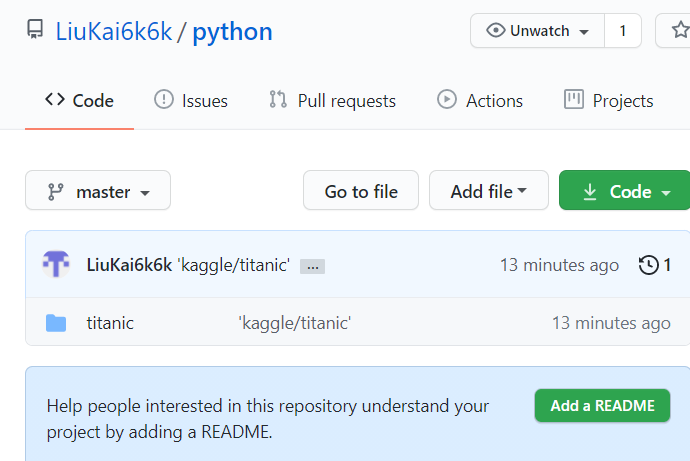This screenshot has height=461, width=690.
Task: Click commit author LiuKai6k6k
Action: pyautogui.click(x=129, y=265)
